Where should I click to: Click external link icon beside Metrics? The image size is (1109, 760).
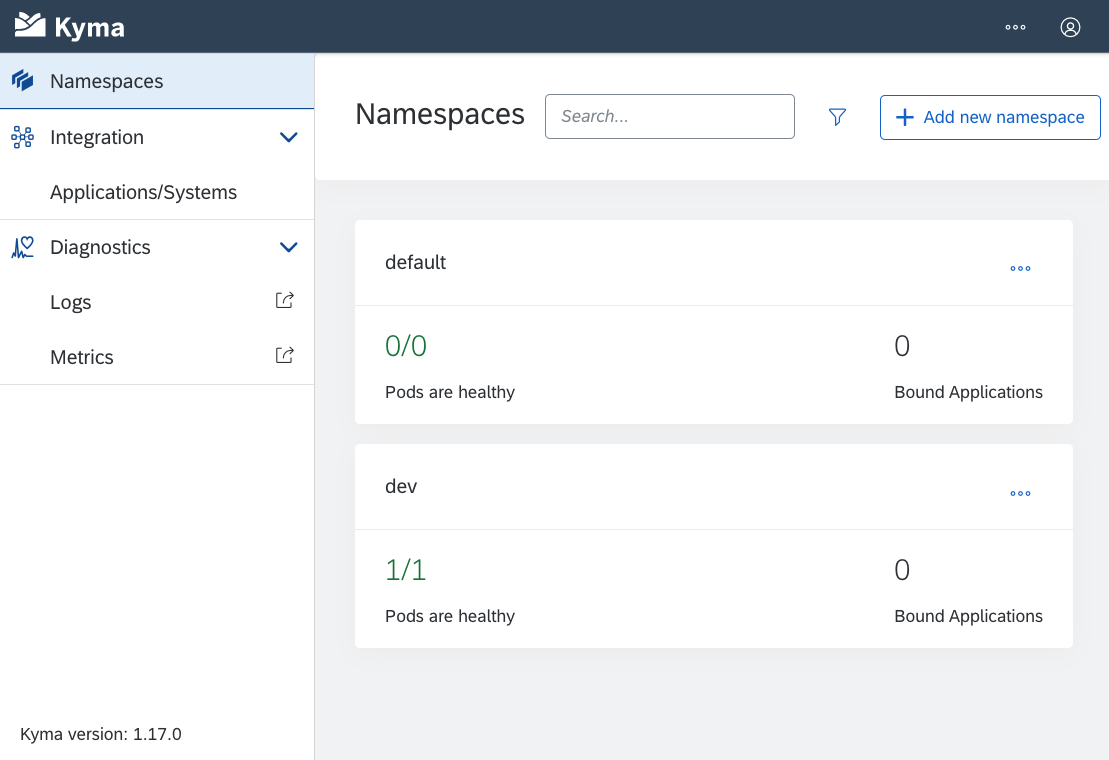tap(284, 355)
